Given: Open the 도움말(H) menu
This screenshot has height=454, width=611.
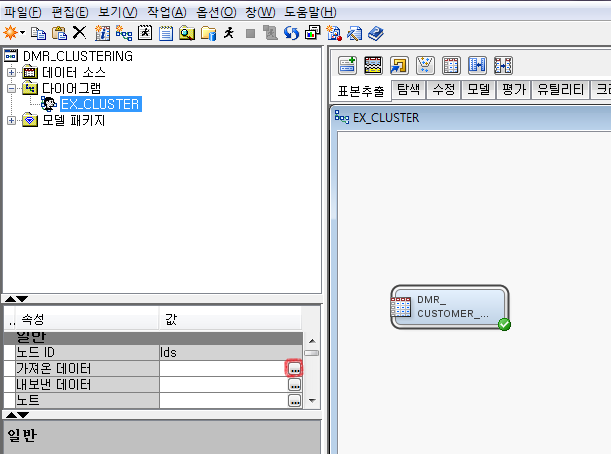Looking at the screenshot, I should click(x=311, y=12).
